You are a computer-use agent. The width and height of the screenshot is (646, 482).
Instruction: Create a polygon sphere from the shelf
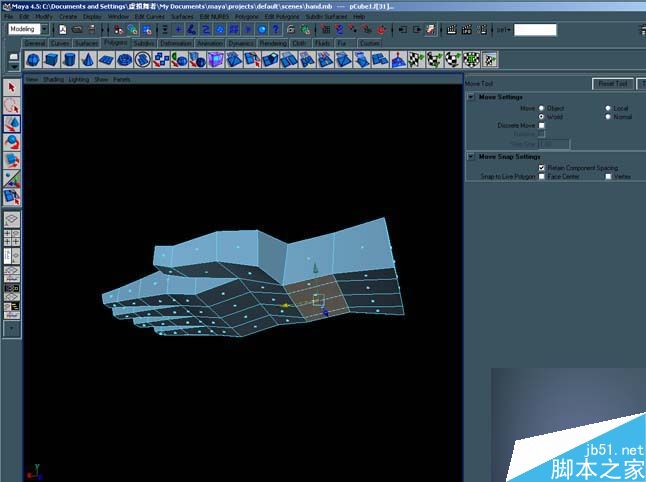point(33,59)
